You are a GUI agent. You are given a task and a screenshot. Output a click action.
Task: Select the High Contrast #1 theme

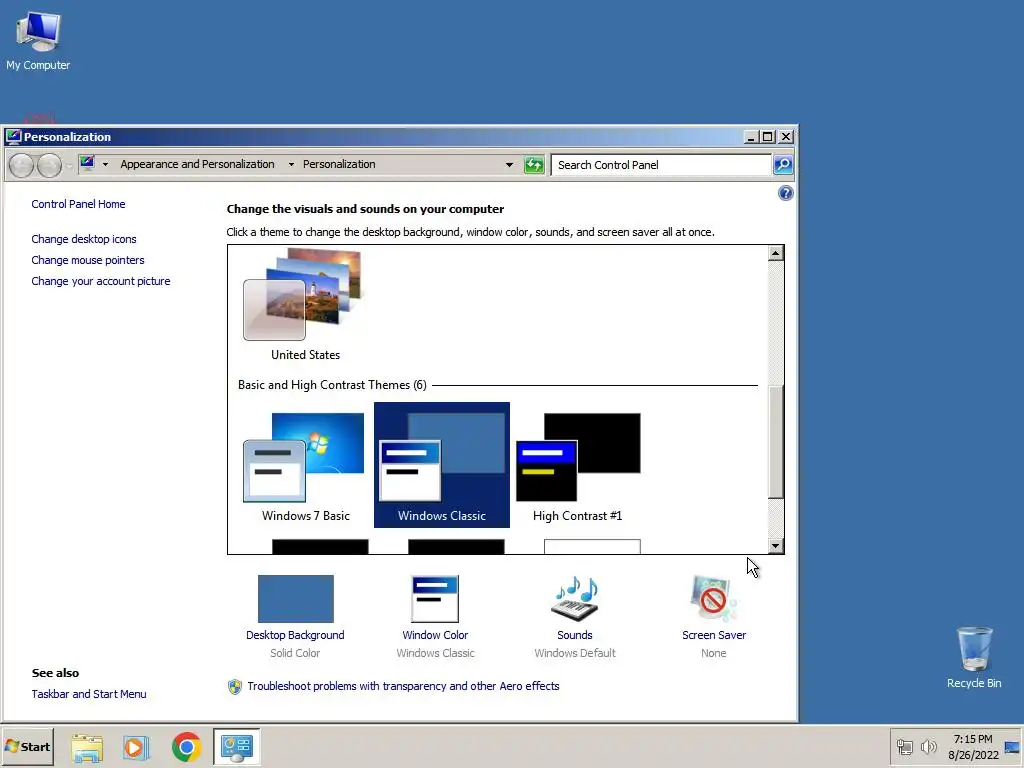pos(578,466)
